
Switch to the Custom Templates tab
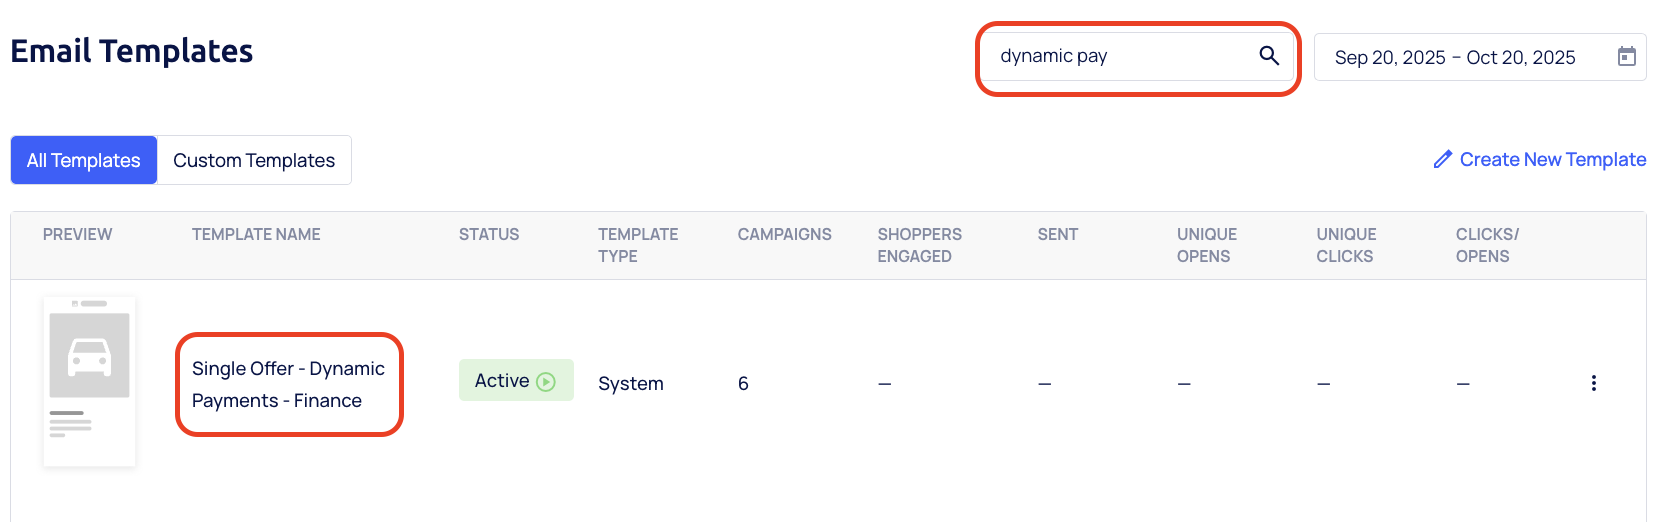point(254,160)
